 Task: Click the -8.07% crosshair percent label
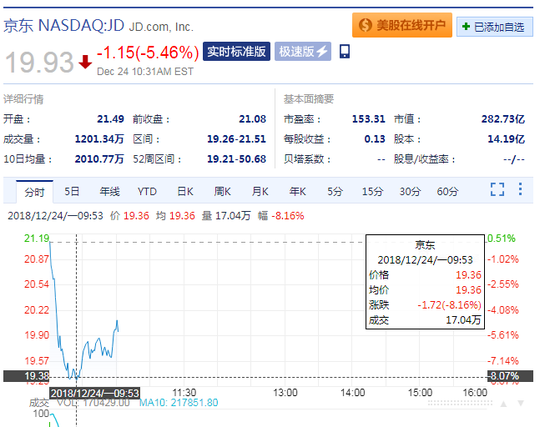[x=510, y=376]
